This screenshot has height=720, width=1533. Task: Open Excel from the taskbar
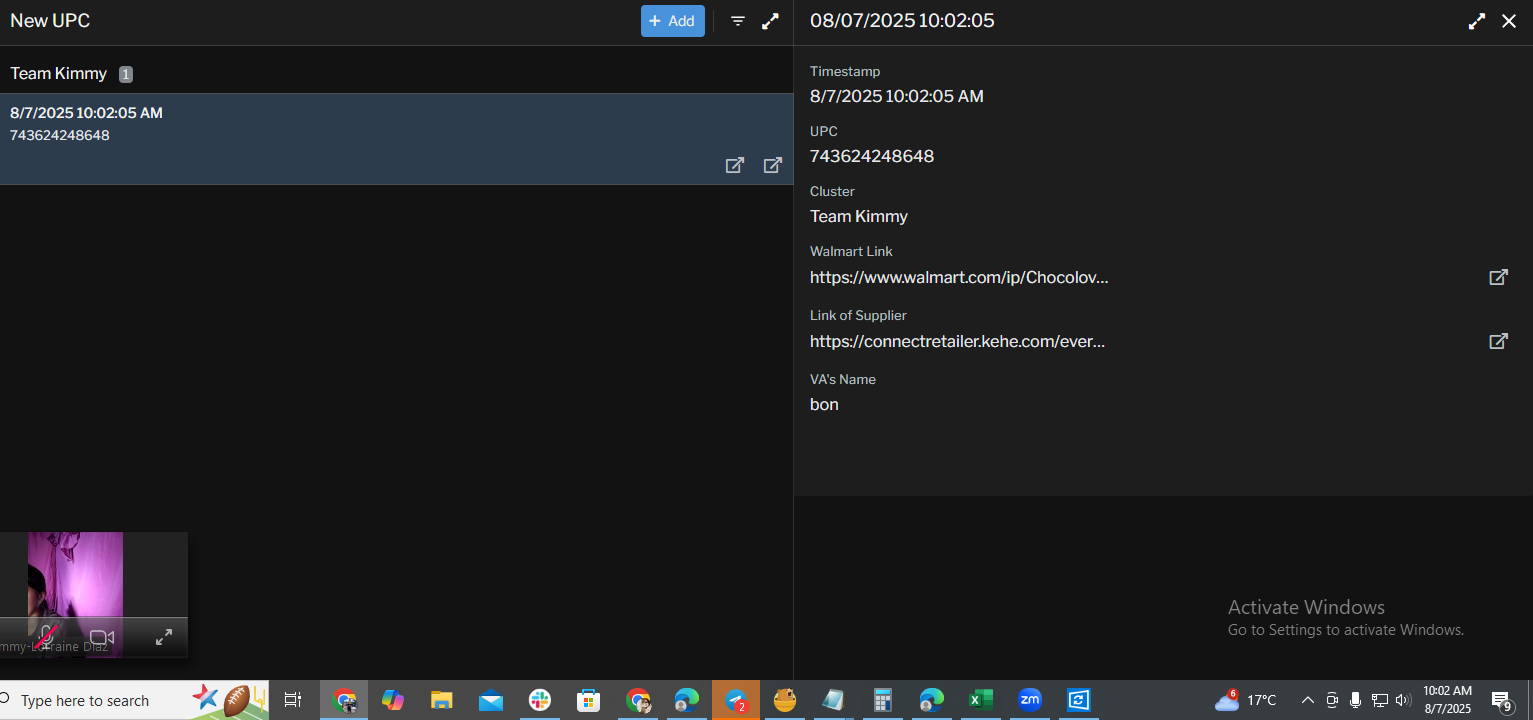click(x=980, y=700)
